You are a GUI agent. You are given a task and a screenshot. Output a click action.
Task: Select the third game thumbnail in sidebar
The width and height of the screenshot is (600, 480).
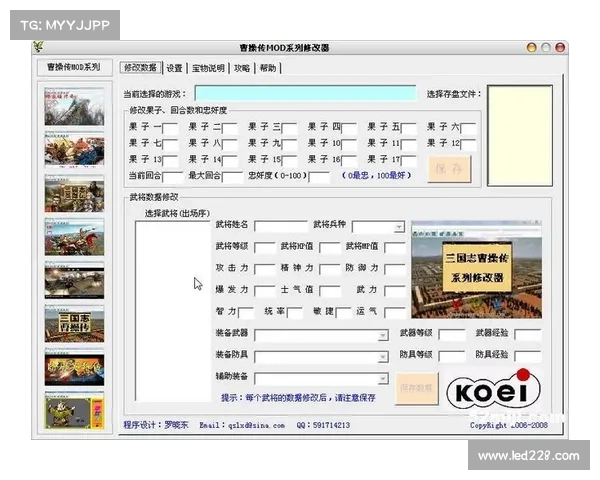pyautogui.click(x=74, y=193)
